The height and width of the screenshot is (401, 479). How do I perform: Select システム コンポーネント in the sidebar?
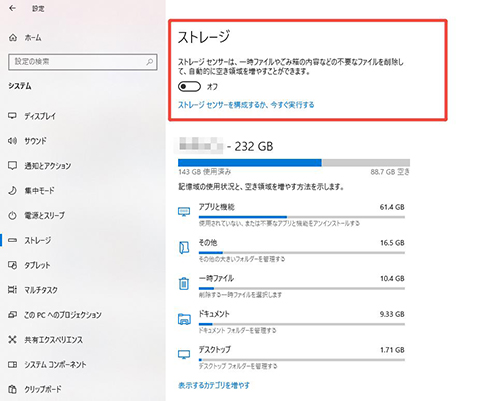click(x=55, y=365)
